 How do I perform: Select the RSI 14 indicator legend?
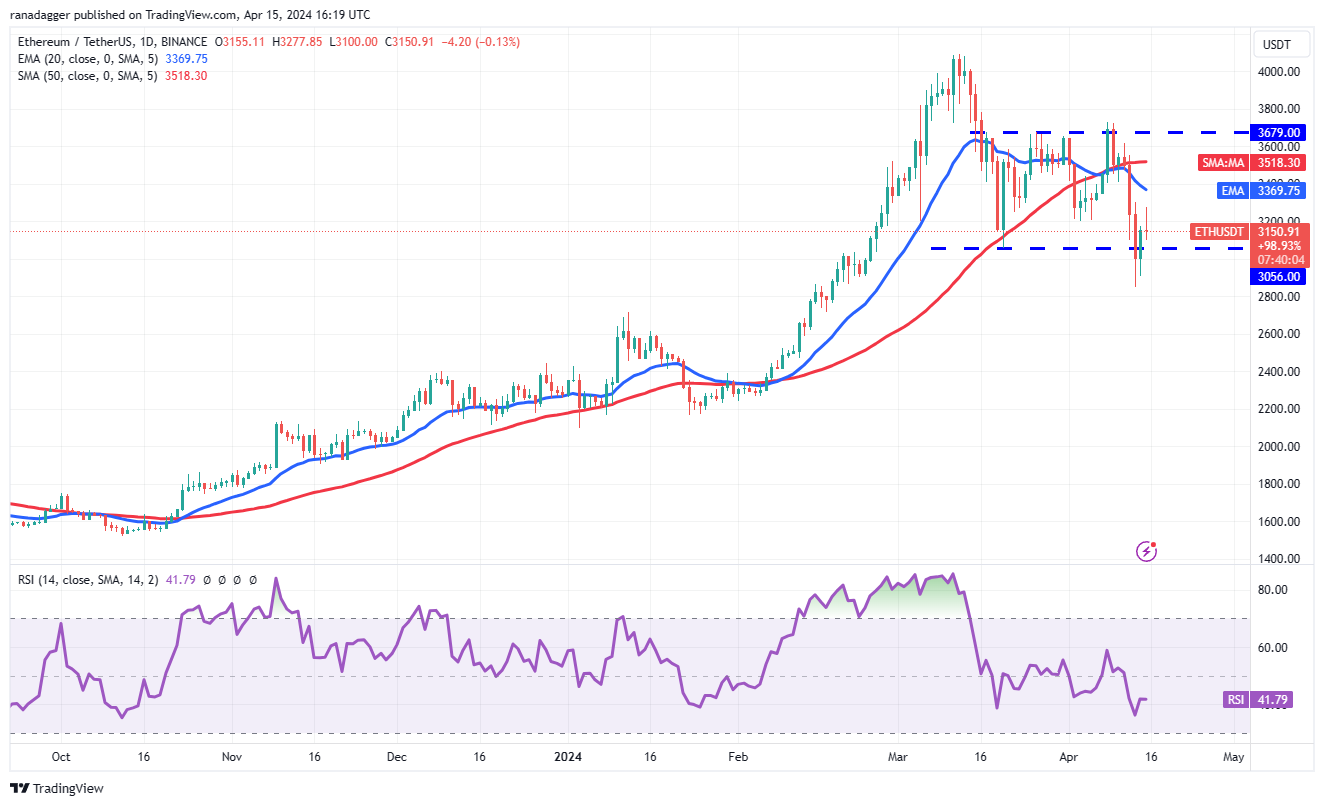click(x=138, y=579)
